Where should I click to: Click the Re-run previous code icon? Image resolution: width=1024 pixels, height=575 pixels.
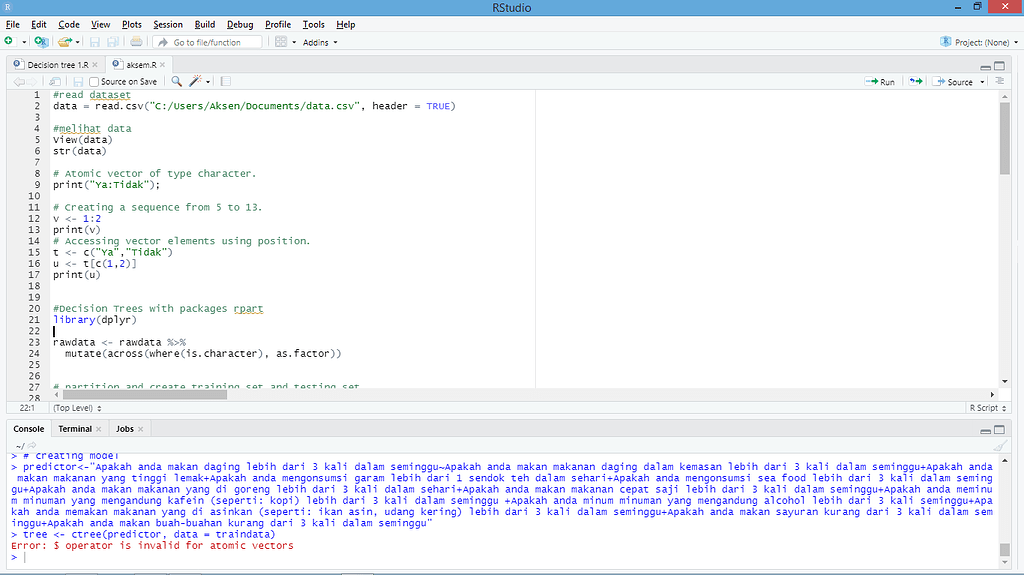916,82
